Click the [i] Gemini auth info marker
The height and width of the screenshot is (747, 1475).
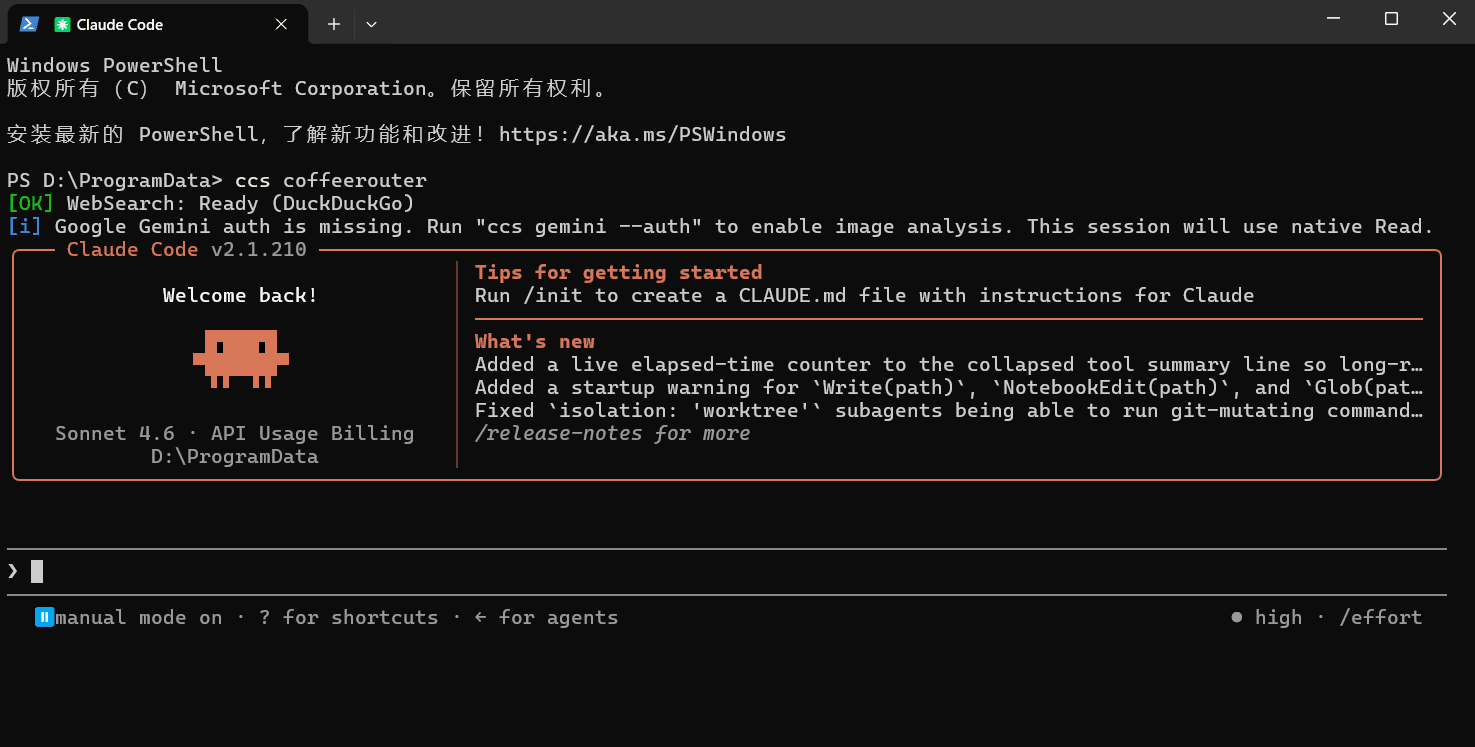click(x=25, y=226)
